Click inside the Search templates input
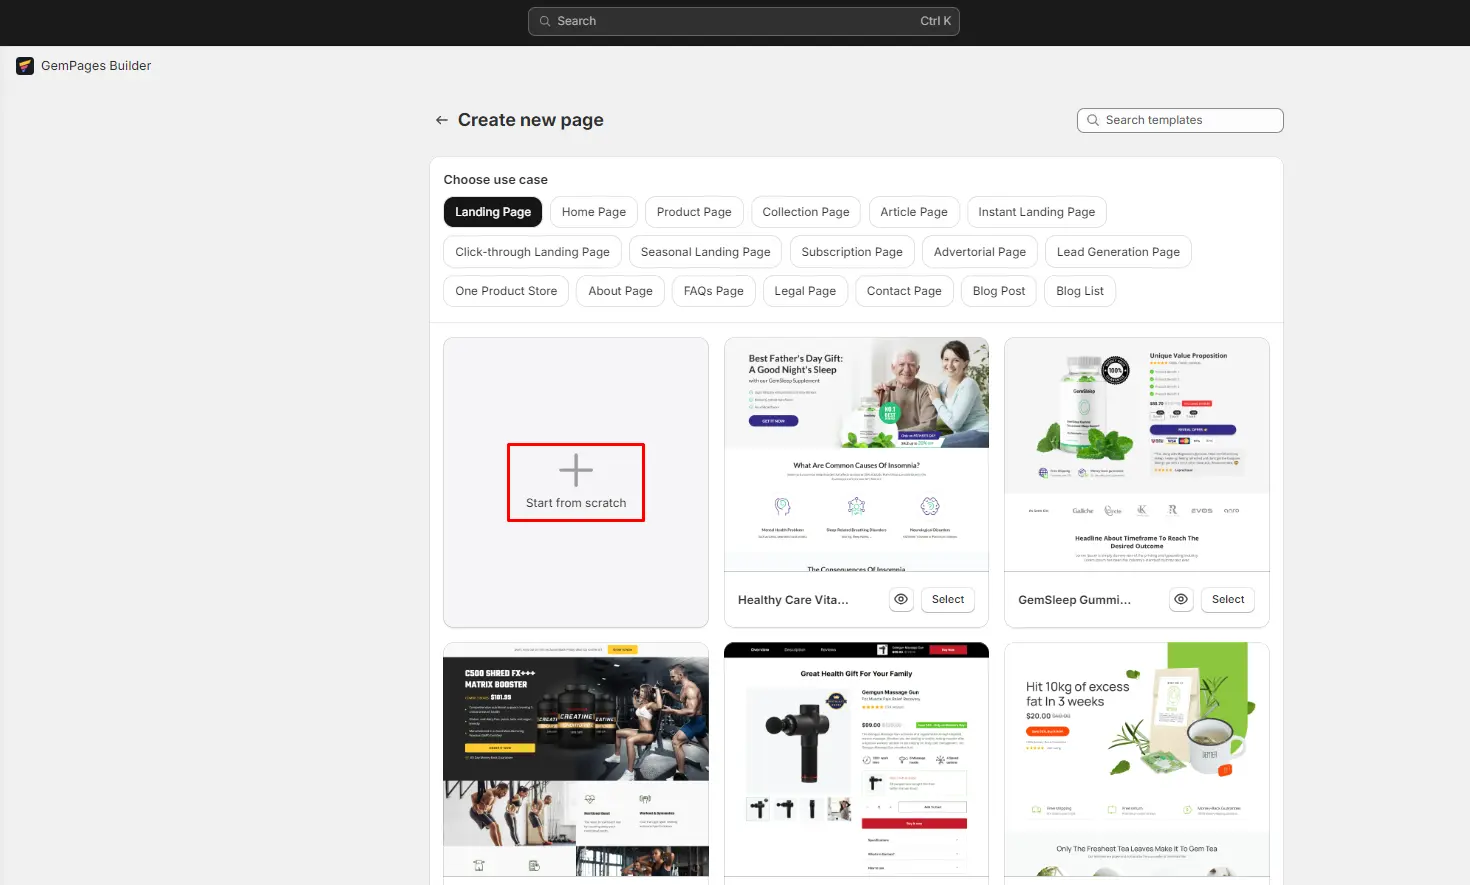This screenshot has height=885, width=1470. tap(1180, 120)
